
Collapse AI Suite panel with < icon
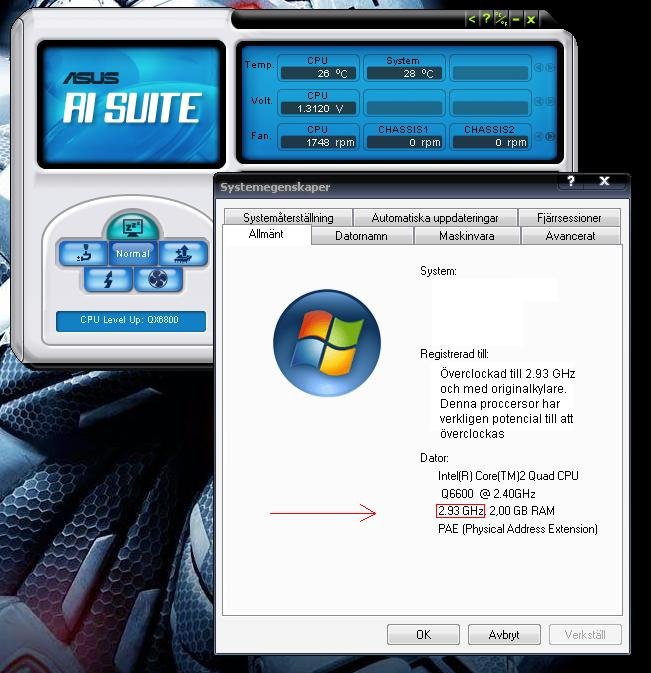point(472,19)
